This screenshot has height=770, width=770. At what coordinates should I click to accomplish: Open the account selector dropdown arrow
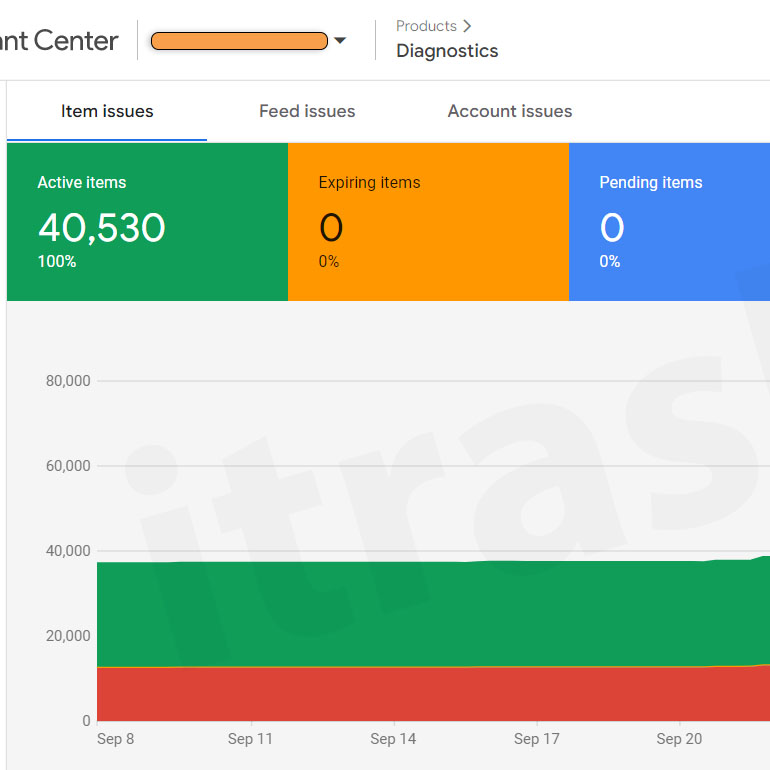[x=340, y=41]
